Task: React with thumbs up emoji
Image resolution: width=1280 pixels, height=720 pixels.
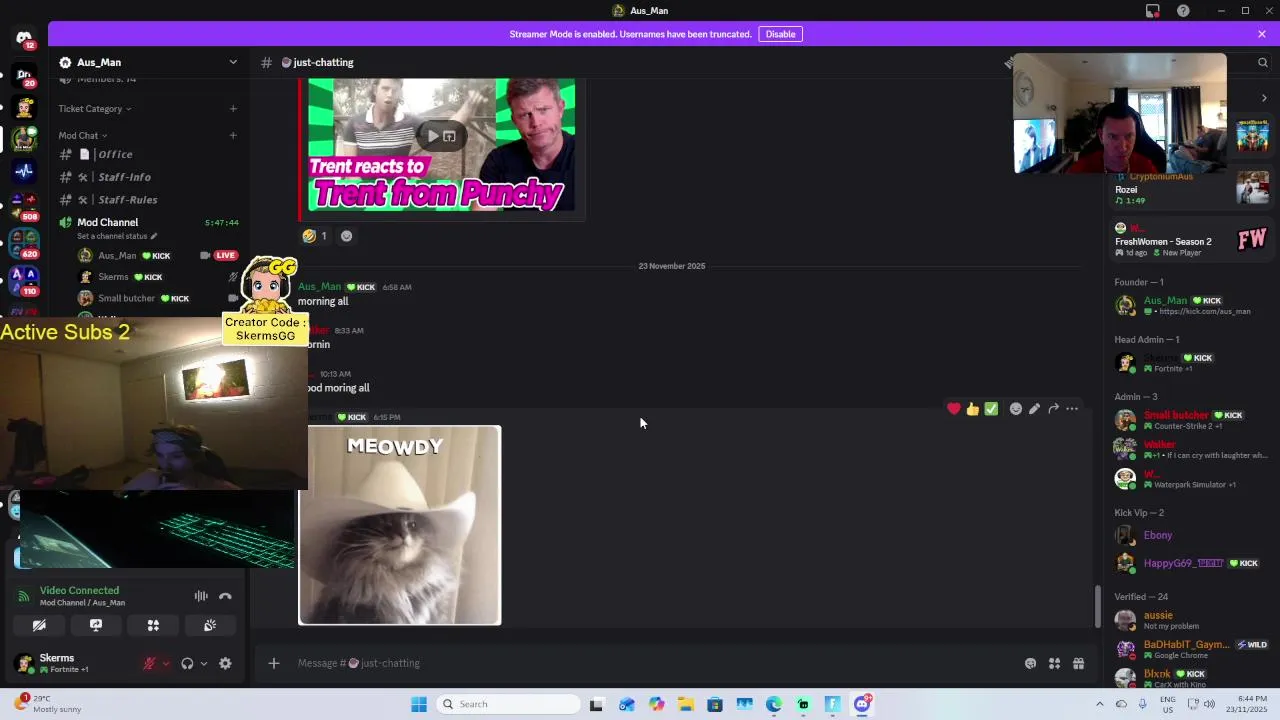Action: click(x=972, y=409)
